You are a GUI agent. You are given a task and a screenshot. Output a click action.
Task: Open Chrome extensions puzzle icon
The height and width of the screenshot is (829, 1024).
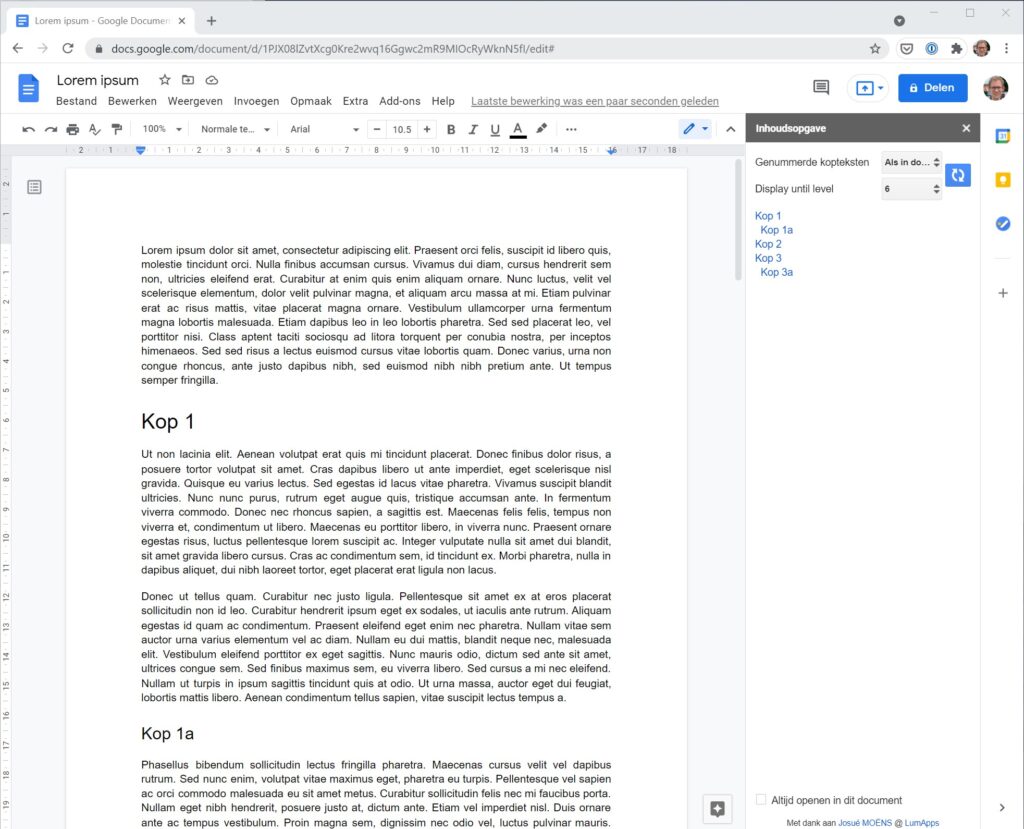tap(957, 48)
